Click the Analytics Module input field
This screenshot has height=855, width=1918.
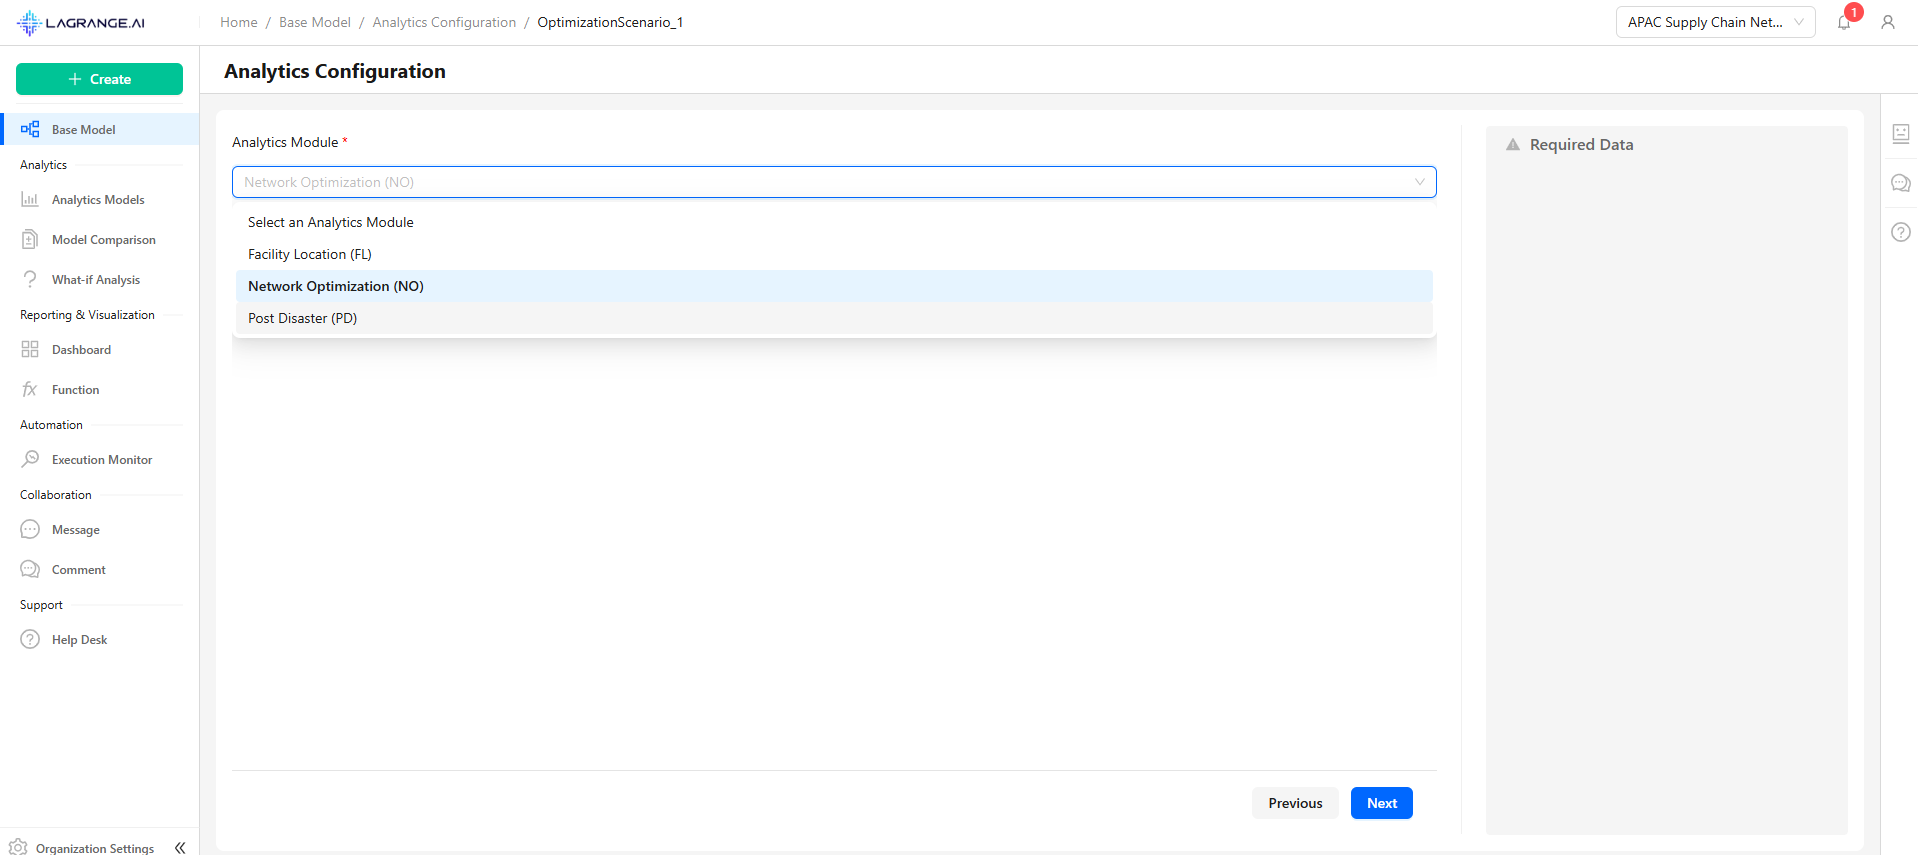pyautogui.click(x=834, y=182)
